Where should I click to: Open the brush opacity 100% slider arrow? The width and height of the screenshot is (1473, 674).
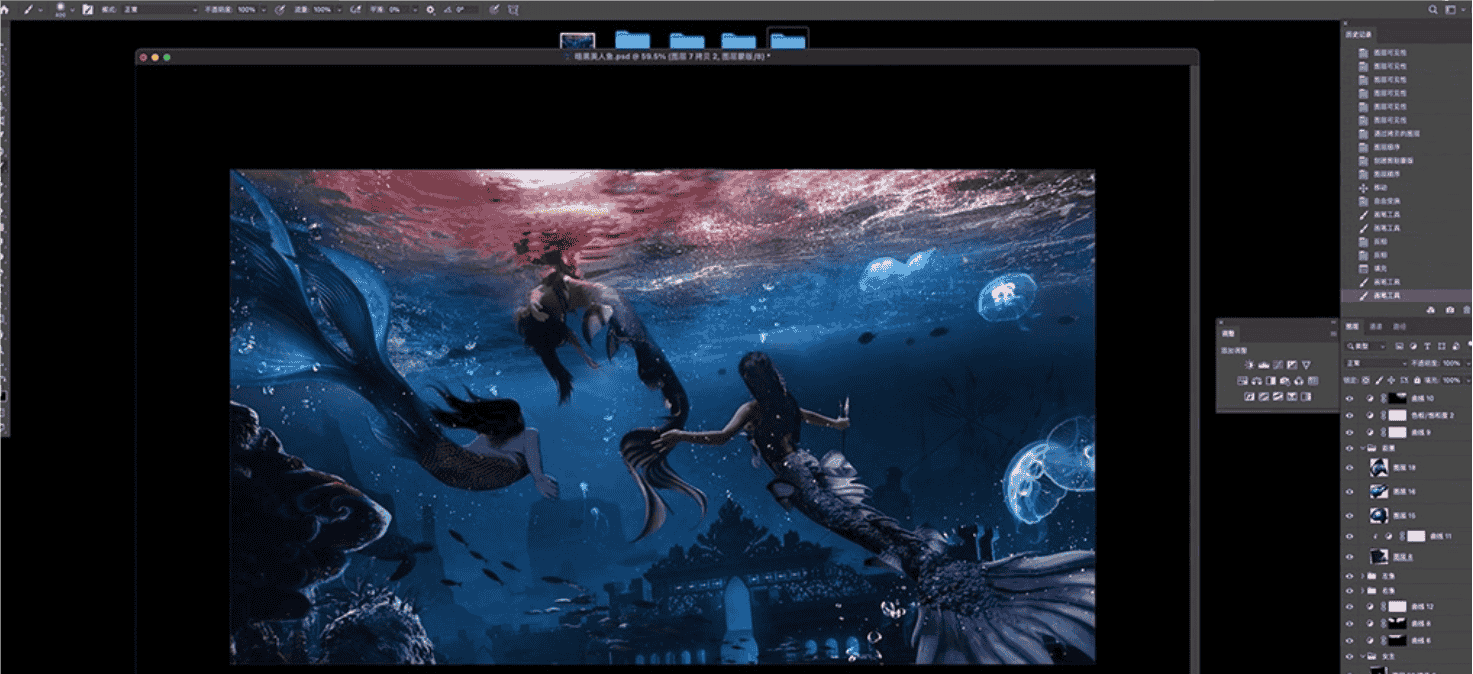pyautogui.click(x=262, y=9)
